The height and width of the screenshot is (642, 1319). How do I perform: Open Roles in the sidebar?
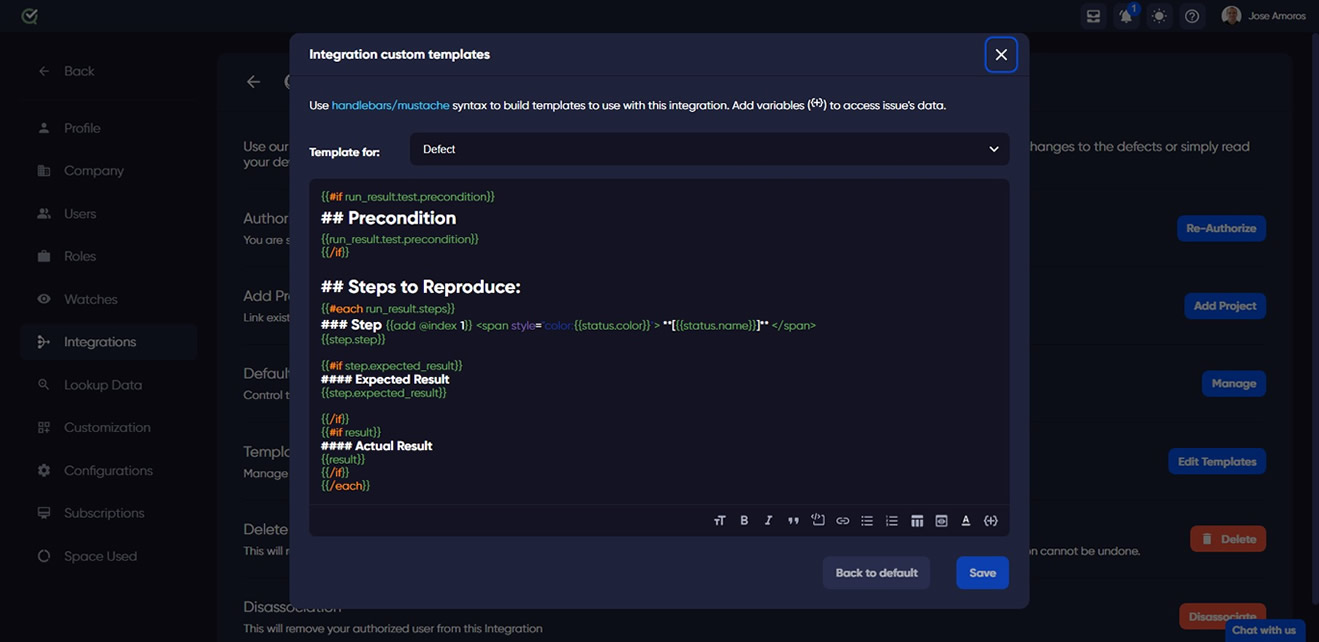point(108,256)
